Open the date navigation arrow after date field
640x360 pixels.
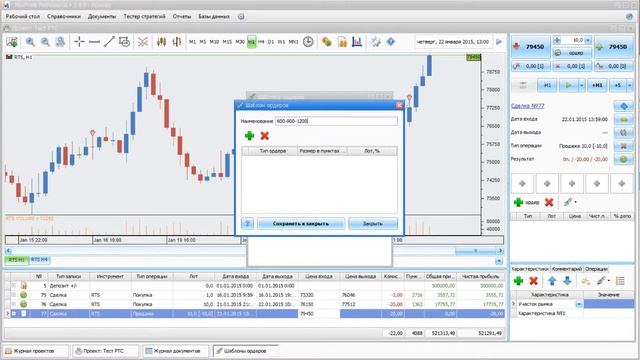(499, 42)
